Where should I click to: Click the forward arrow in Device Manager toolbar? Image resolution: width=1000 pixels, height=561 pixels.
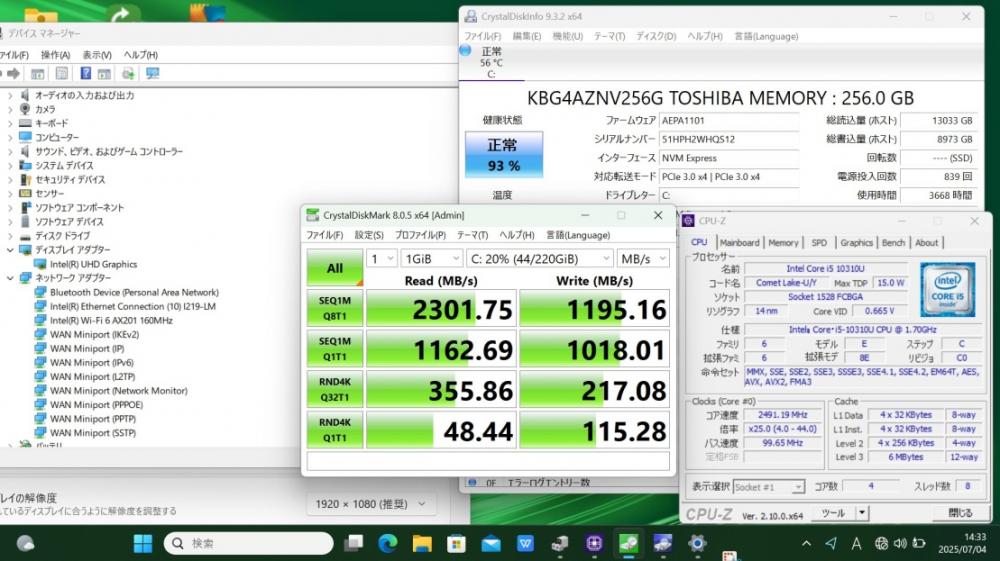13,74
